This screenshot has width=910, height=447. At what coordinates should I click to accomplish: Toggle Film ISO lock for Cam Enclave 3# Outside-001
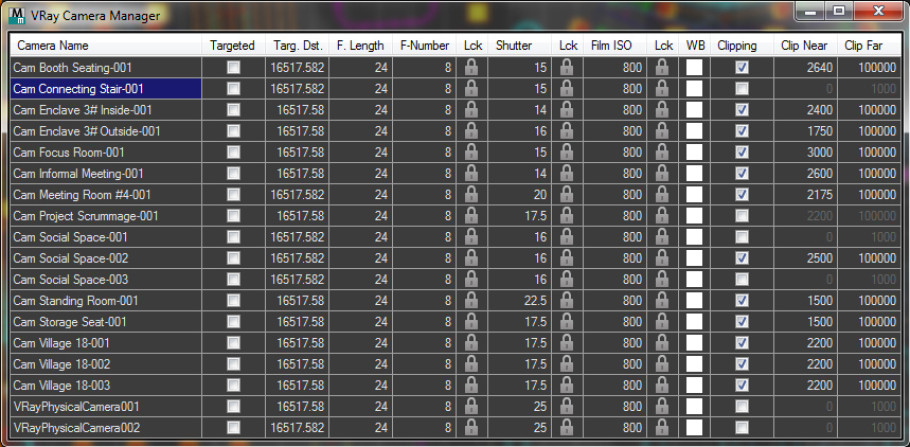click(x=662, y=131)
